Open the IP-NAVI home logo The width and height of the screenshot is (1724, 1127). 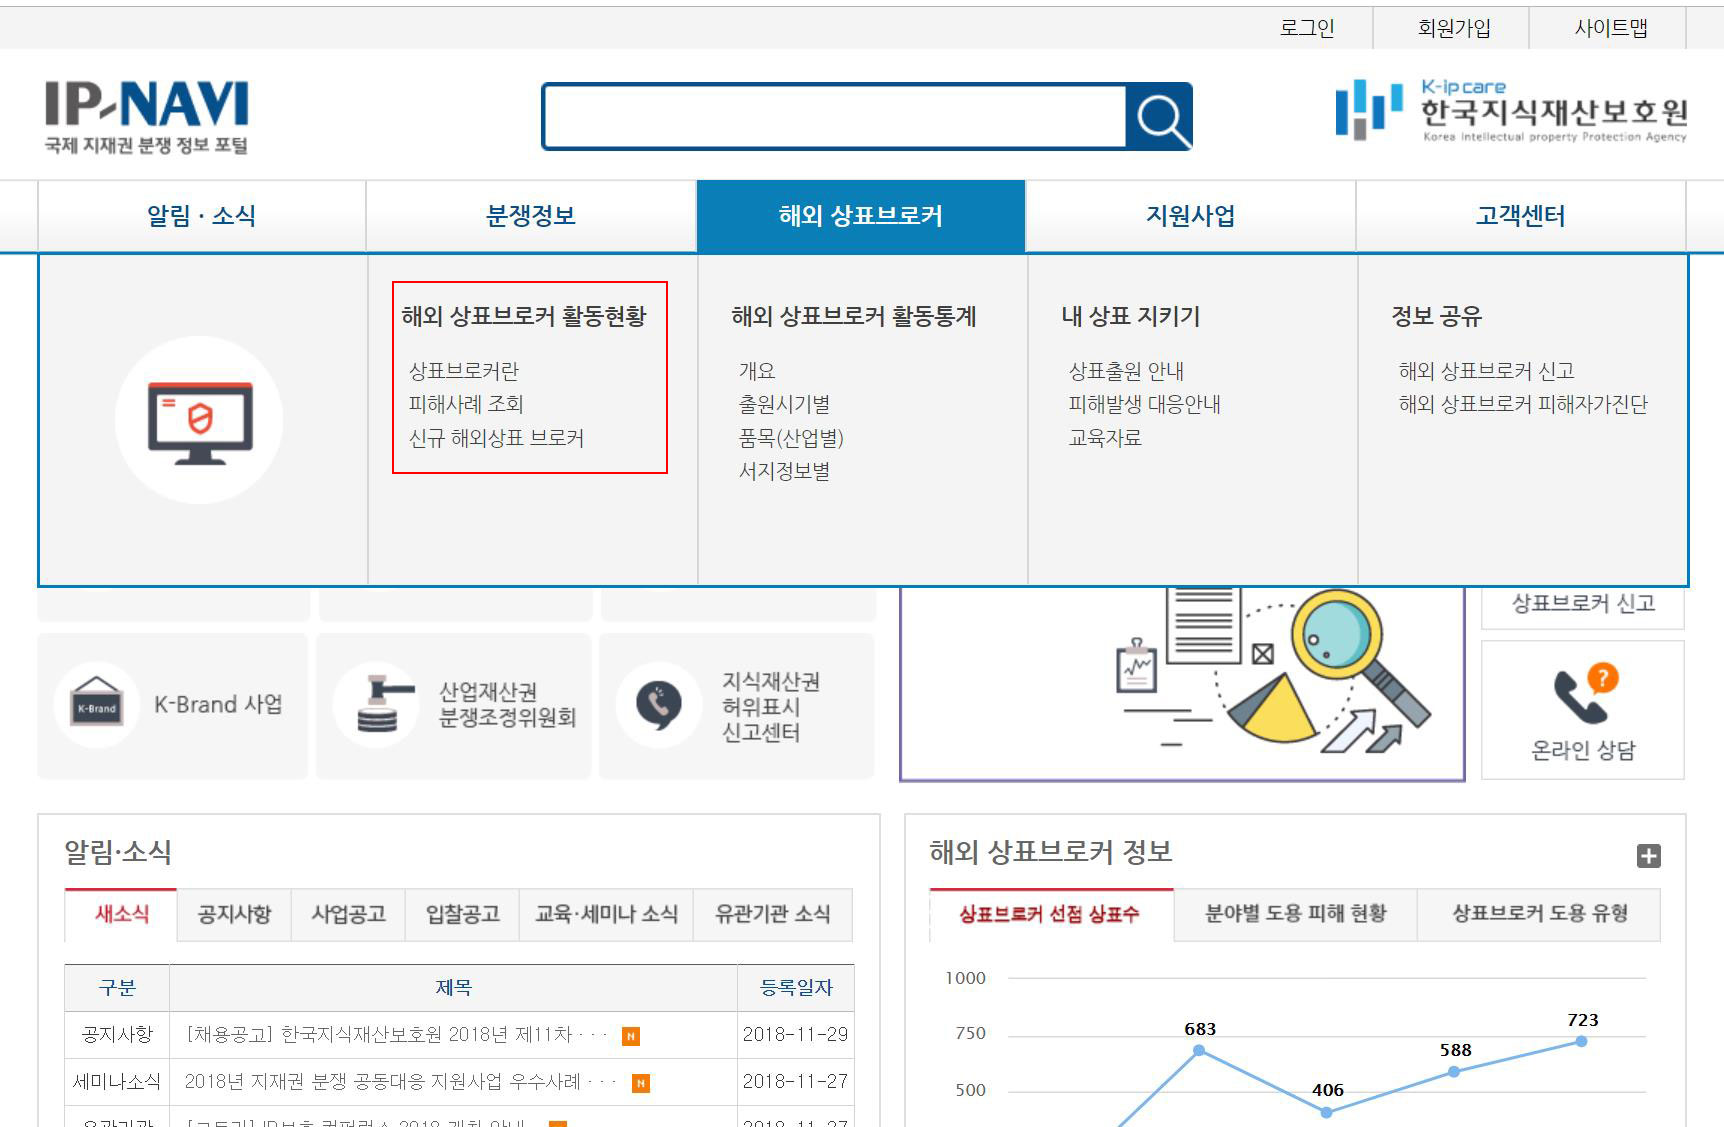click(146, 117)
